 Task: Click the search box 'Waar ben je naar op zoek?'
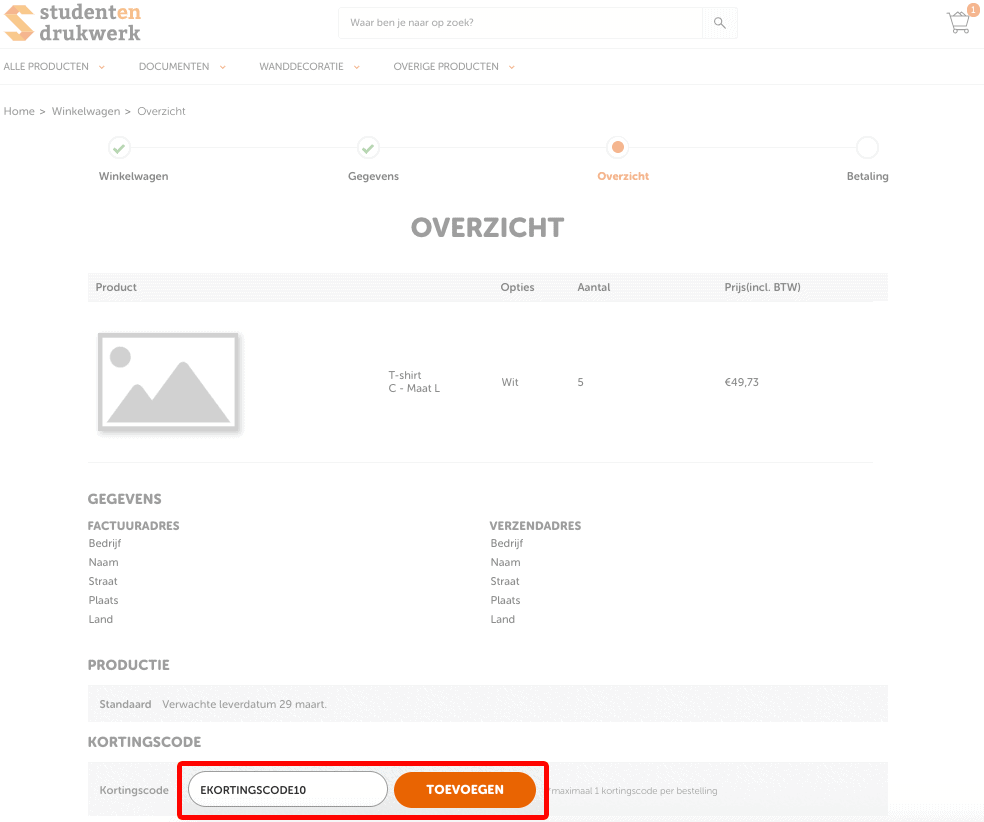[520, 23]
